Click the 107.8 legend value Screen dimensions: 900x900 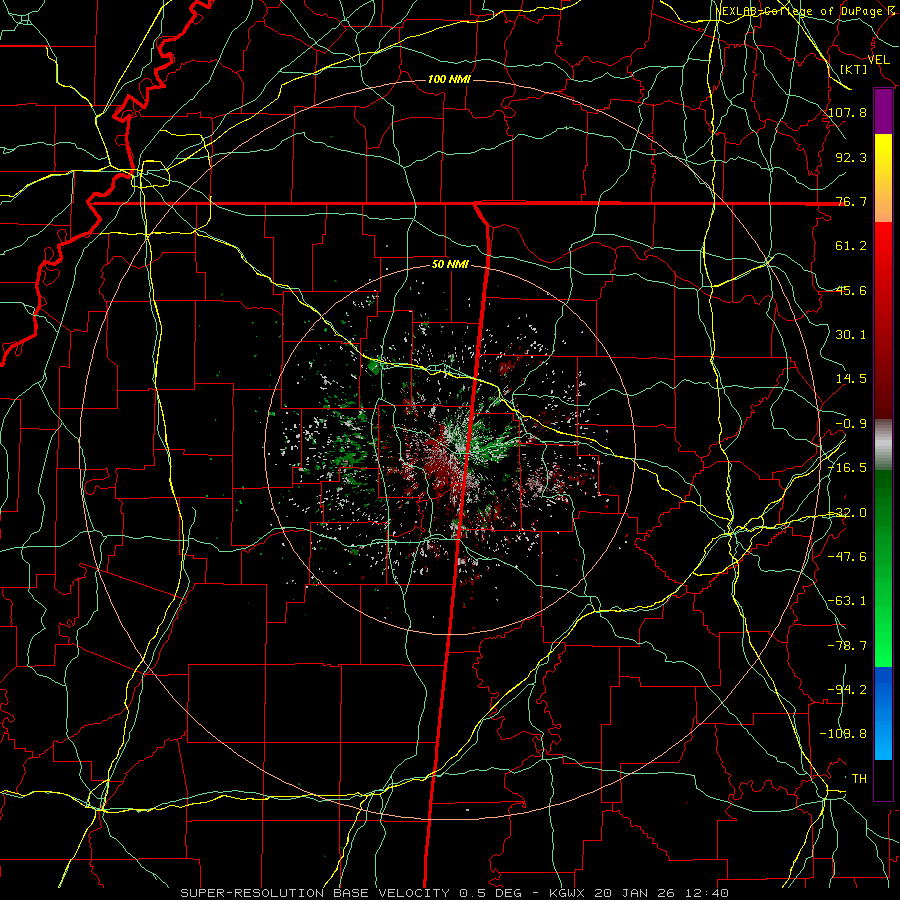coord(848,112)
